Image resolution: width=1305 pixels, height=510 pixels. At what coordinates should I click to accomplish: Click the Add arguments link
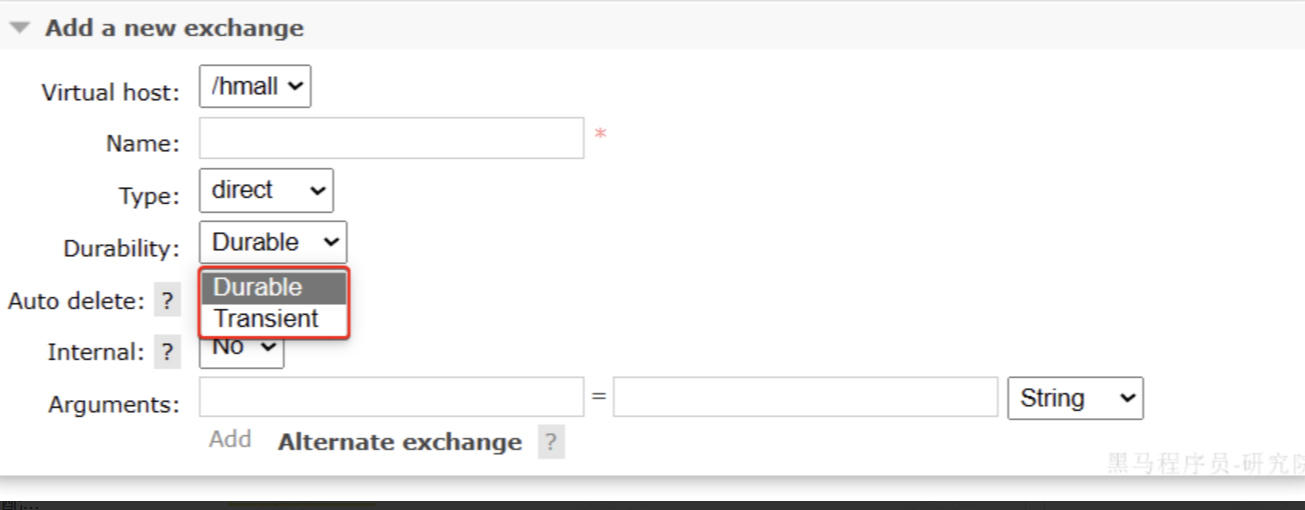[x=230, y=440]
